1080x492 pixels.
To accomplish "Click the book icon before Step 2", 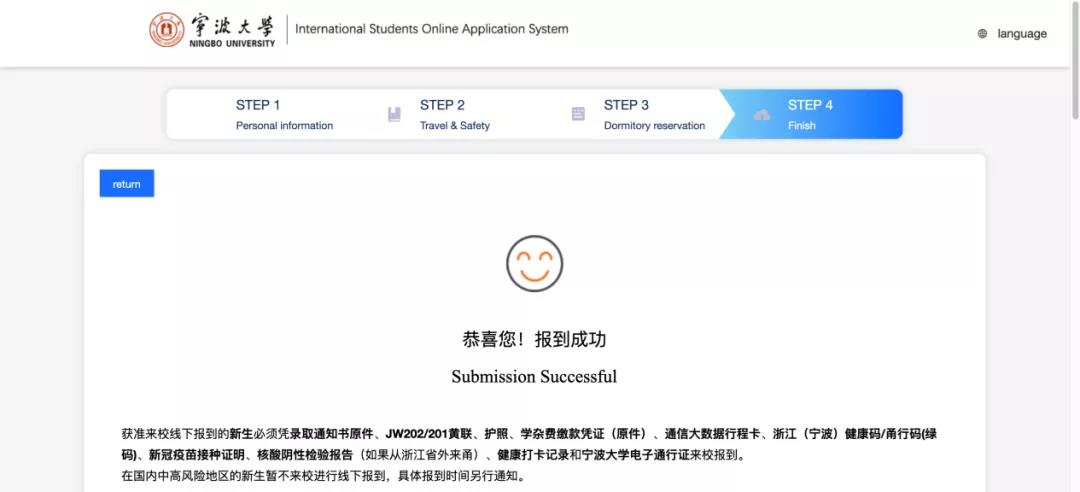I will [x=394, y=114].
